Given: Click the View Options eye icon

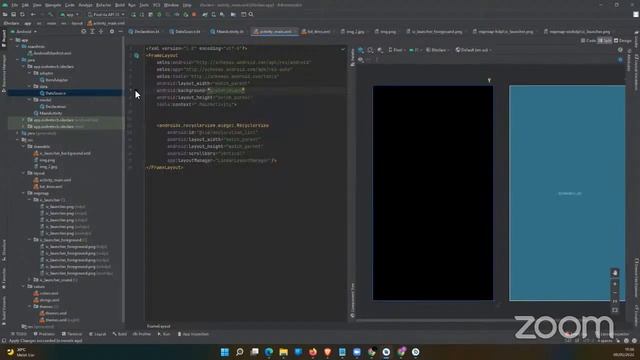Looking at the screenshot, I should [361, 60].
